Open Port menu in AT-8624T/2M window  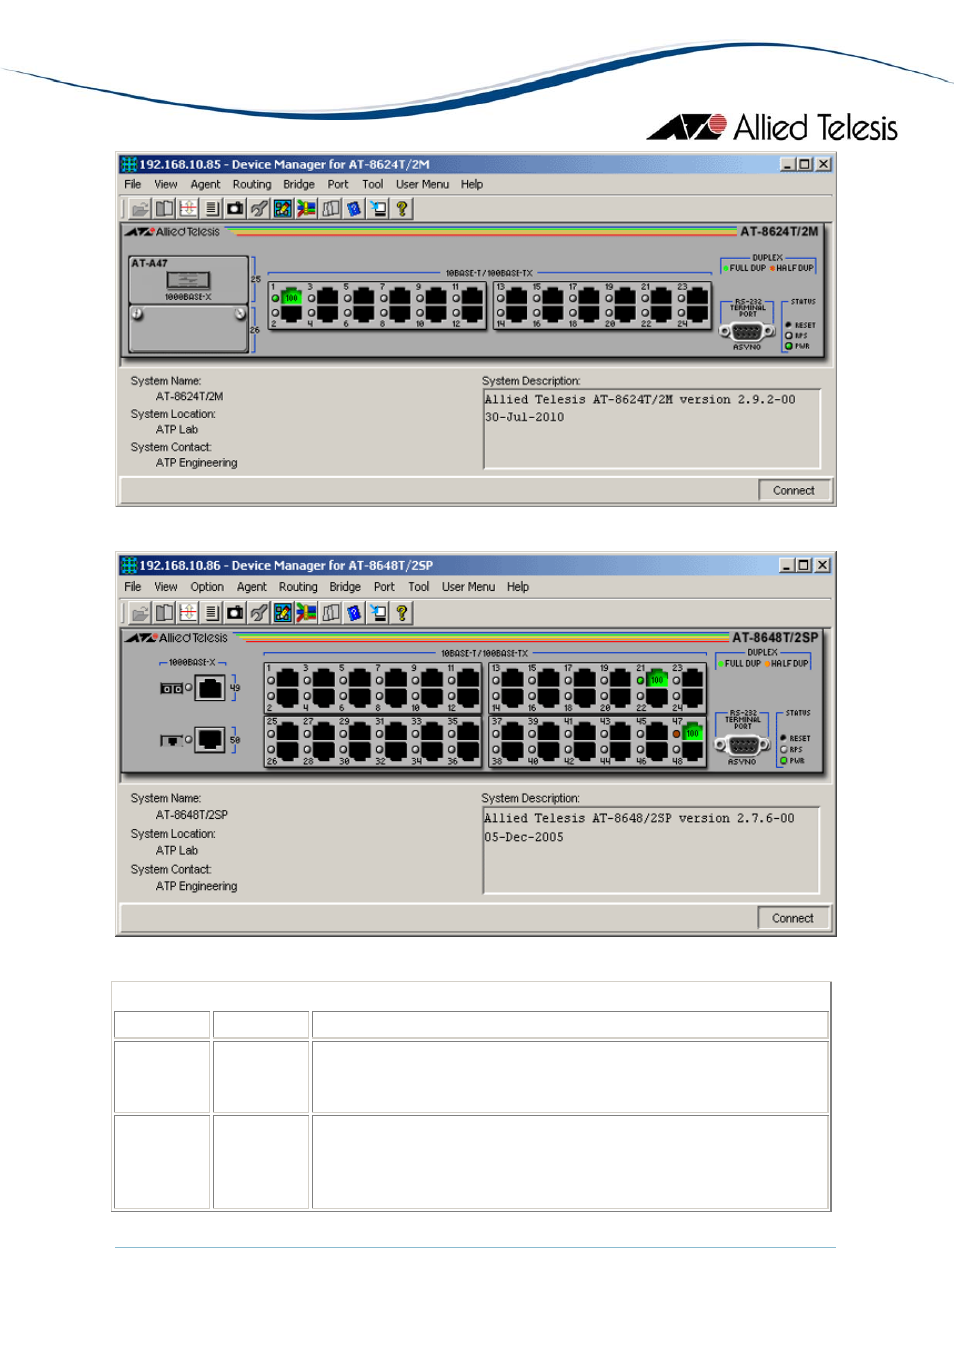point(338,184)
